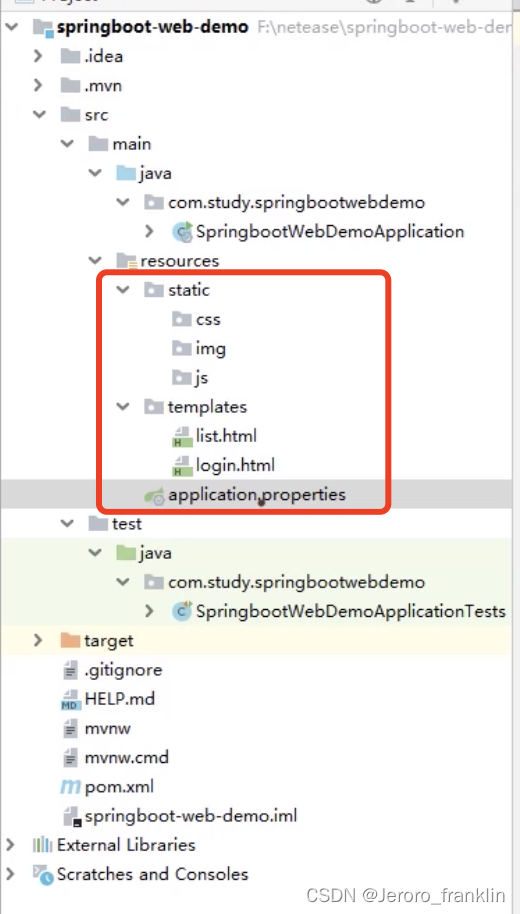Image resolution: width=520 pixels, height=914 pixels.
Task: Click the main folder icon
Action: [x=98, y=143]
